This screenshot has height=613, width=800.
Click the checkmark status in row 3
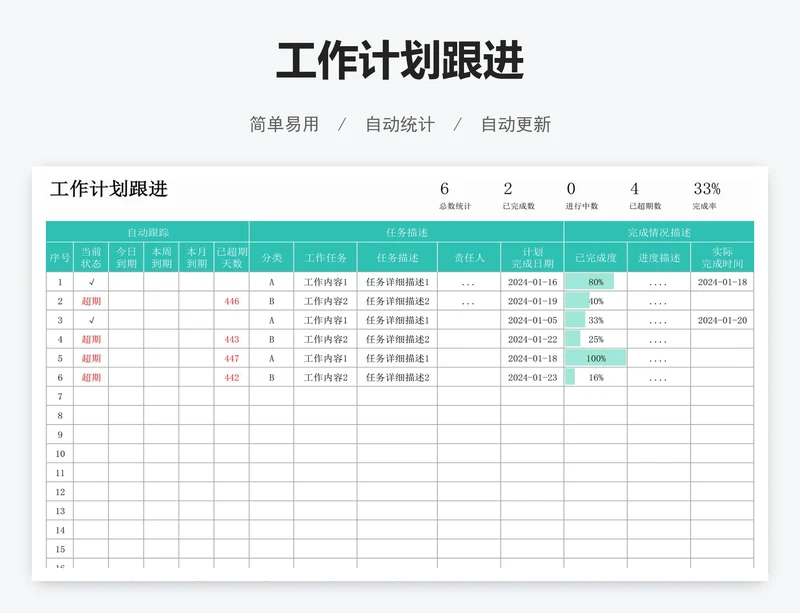click(x=91, y=320)
